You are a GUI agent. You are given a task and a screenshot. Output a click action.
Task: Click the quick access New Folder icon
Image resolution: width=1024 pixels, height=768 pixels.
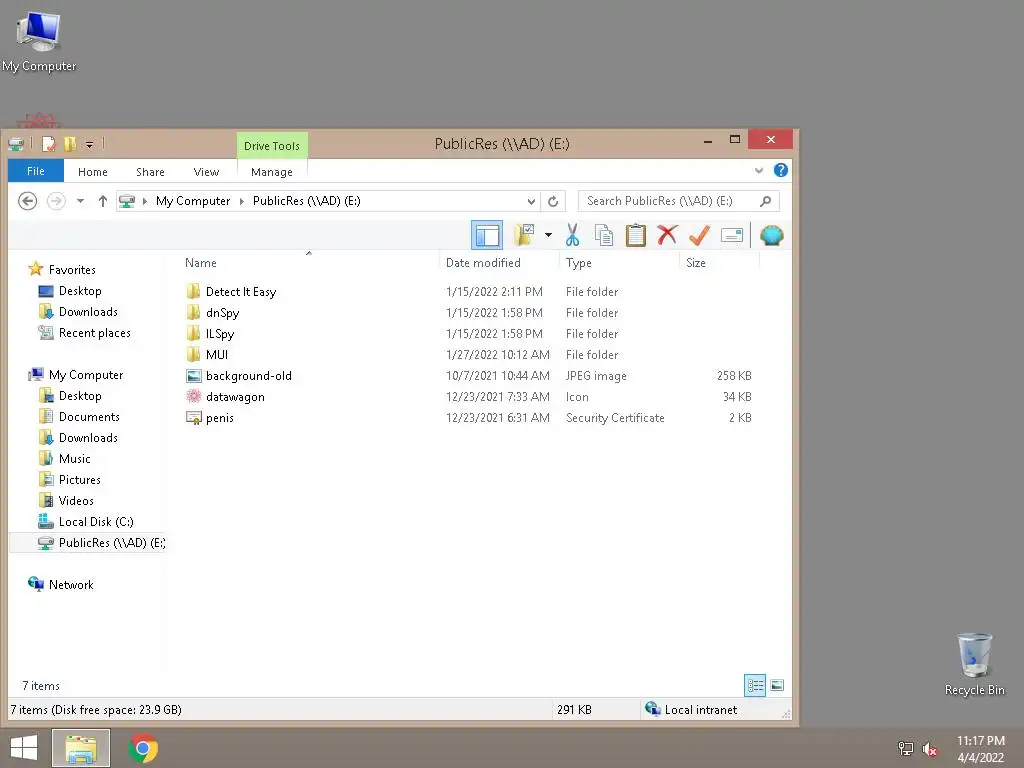(x=70, y=144)
